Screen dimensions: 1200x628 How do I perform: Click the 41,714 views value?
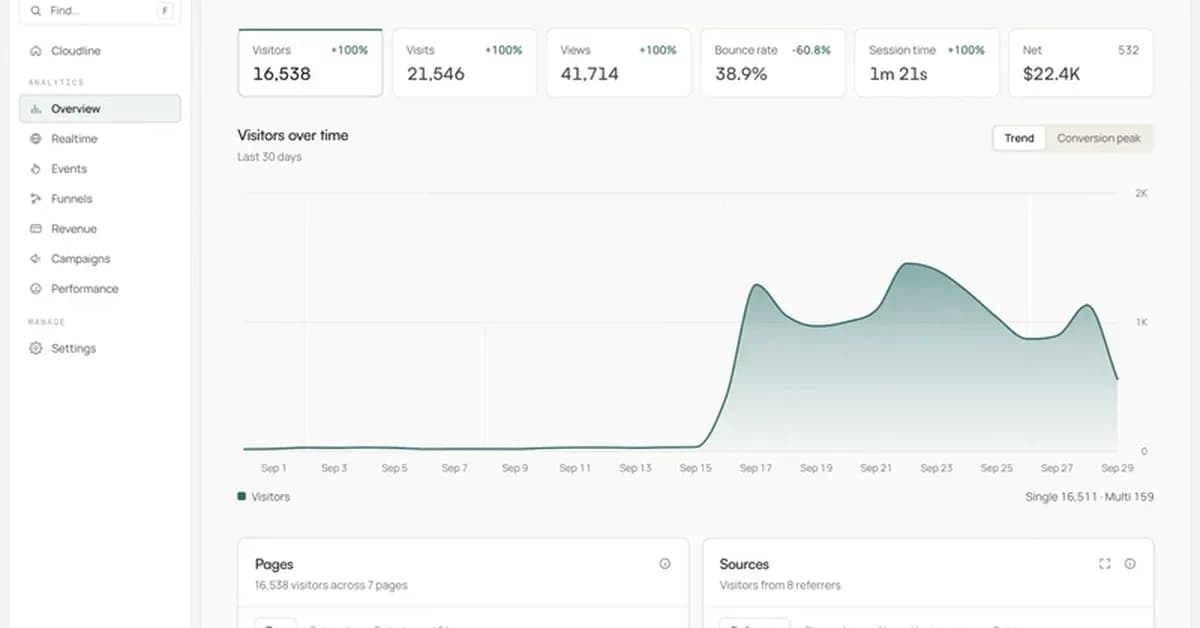pos(589,74)
